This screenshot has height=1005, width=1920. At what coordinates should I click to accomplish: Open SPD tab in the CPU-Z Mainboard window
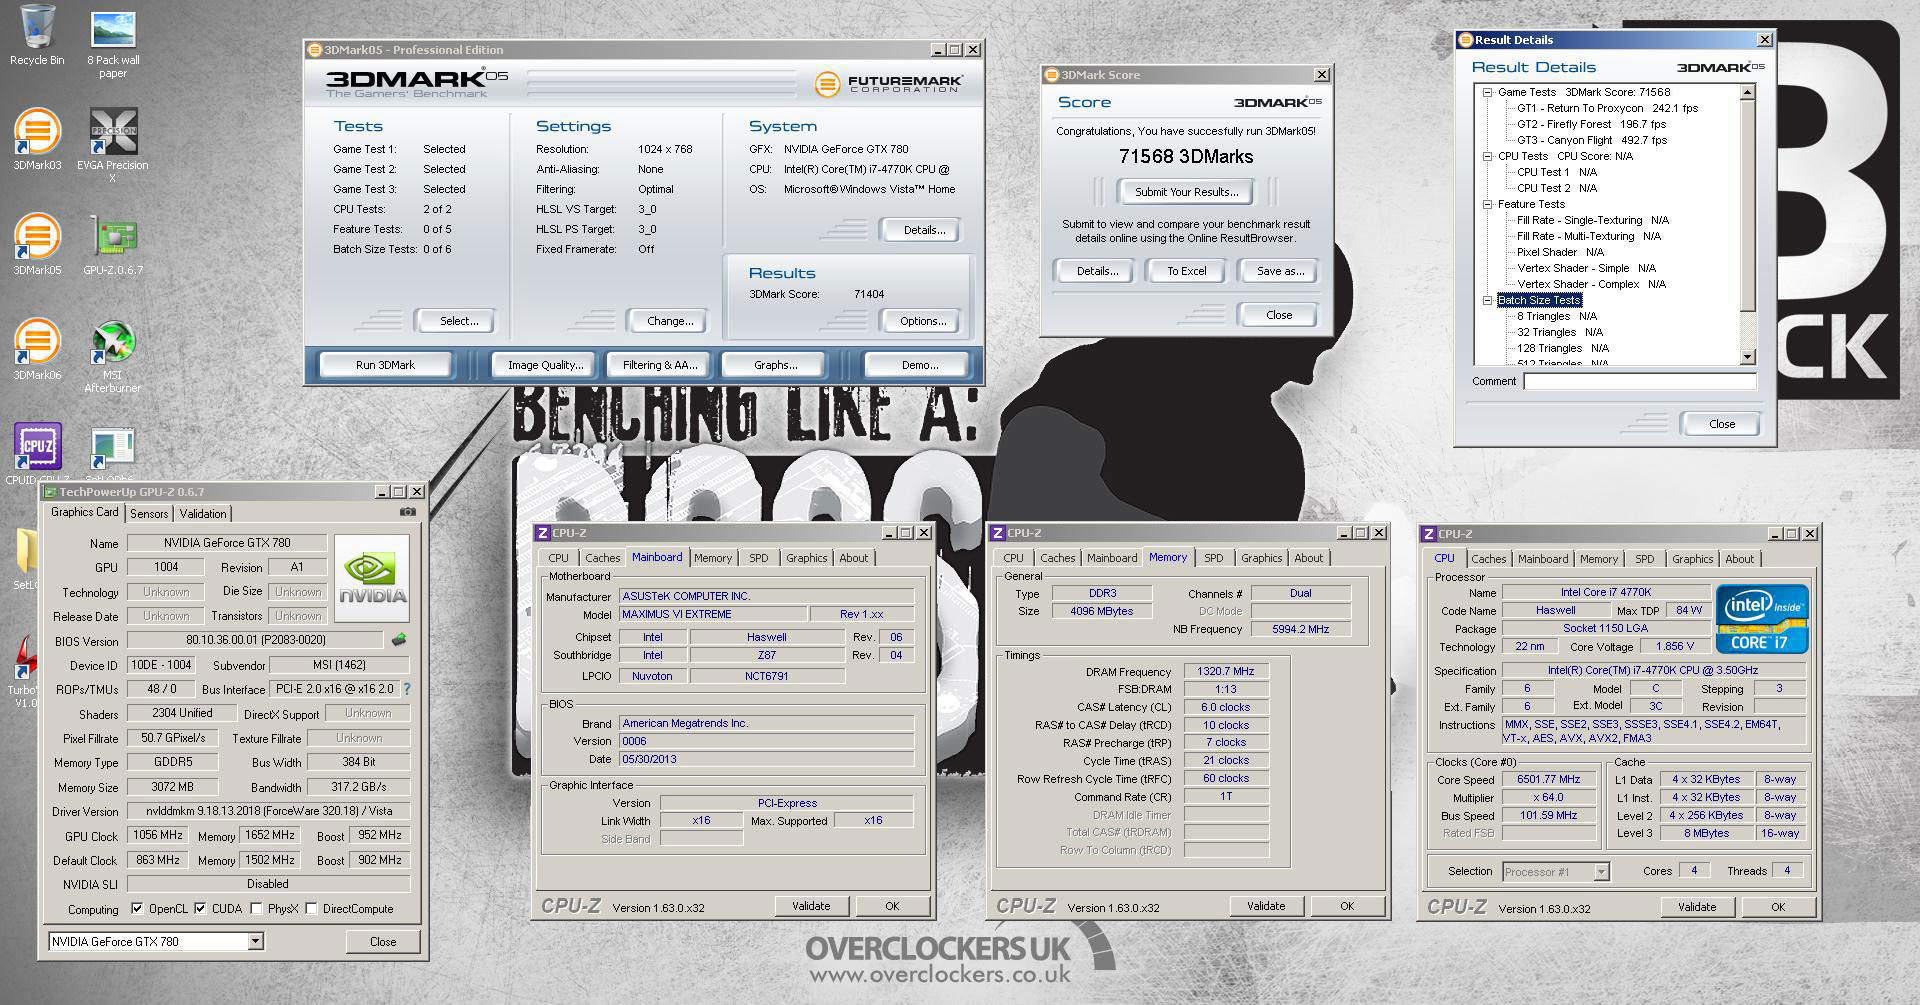coord(759,558)
